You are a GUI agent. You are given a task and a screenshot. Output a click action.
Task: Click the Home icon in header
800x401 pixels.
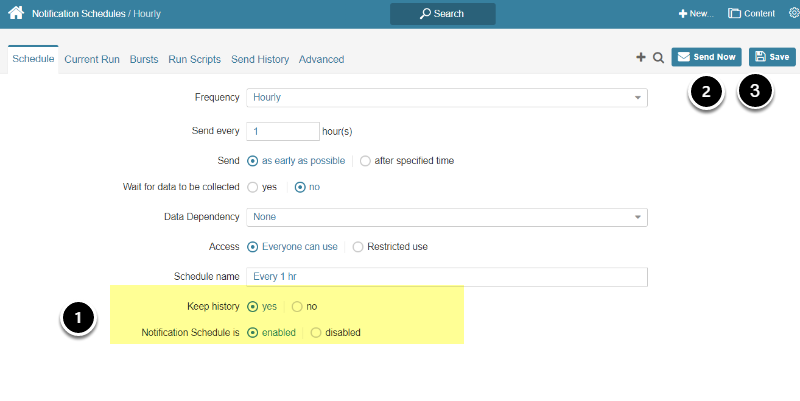click(16, 14)
